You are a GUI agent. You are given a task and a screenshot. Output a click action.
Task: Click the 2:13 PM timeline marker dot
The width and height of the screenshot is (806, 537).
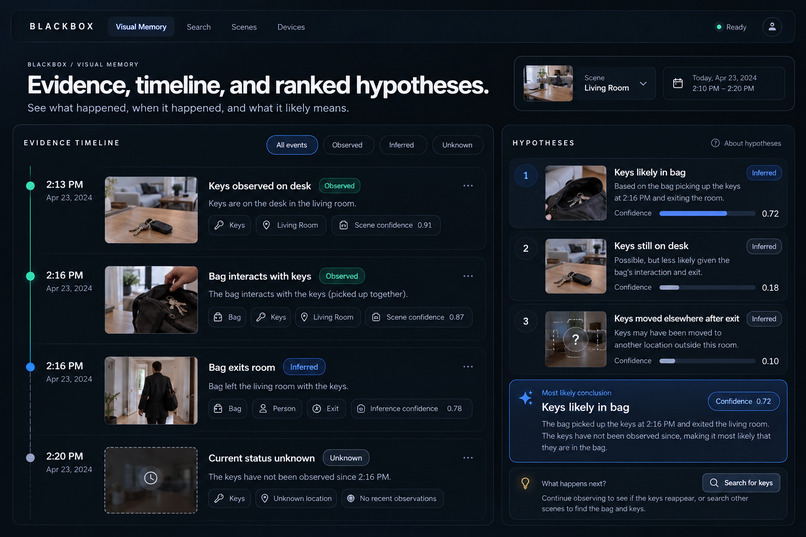(30, 186)
